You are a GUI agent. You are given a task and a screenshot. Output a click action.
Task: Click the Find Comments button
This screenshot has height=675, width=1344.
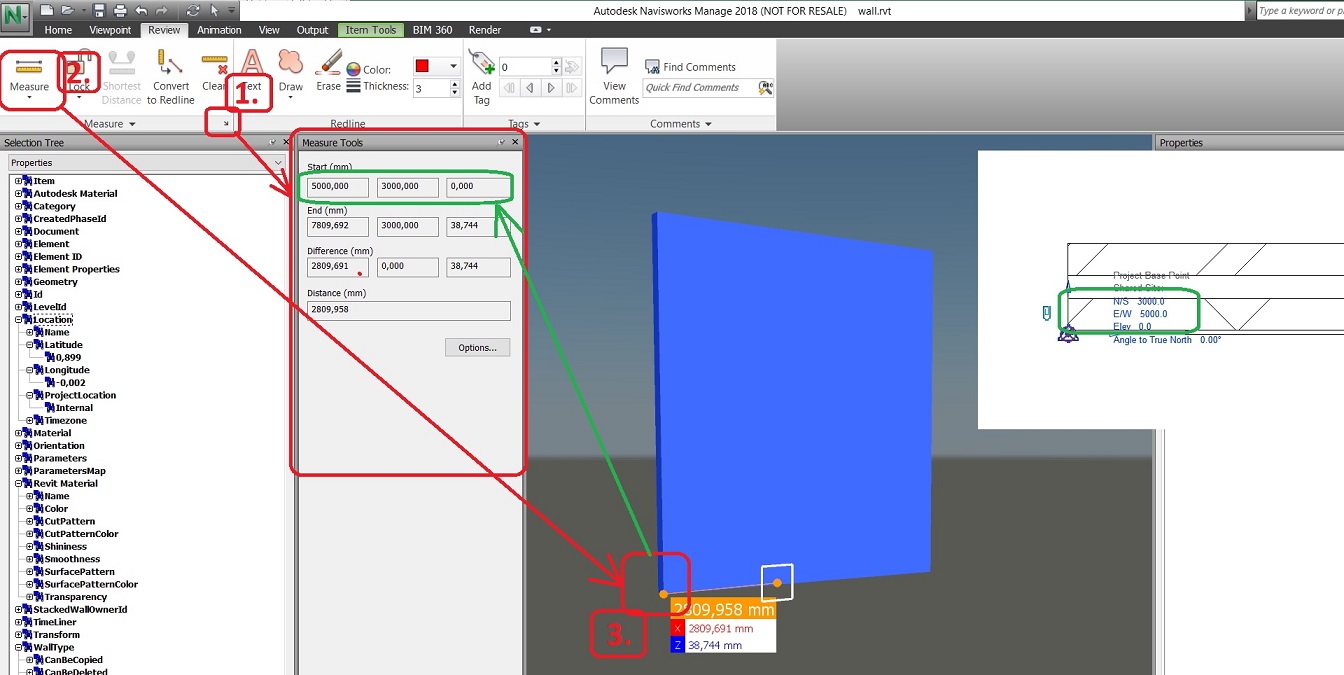[693, 66]
